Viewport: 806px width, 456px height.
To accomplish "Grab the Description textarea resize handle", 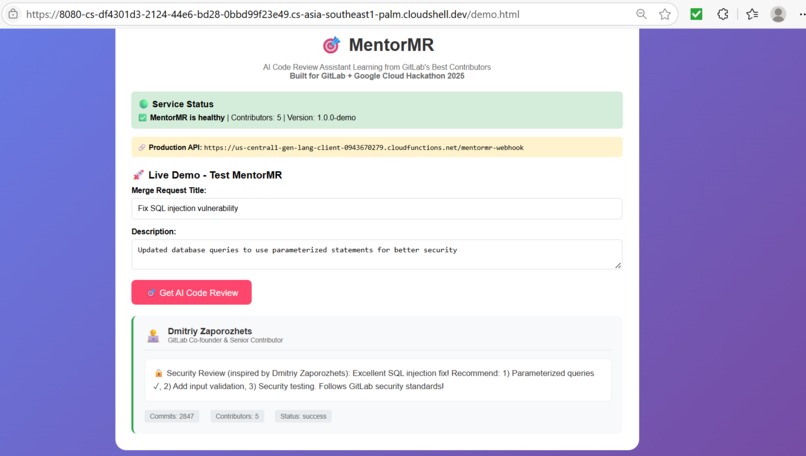I will pyautogui.click(x=618, y=265).
